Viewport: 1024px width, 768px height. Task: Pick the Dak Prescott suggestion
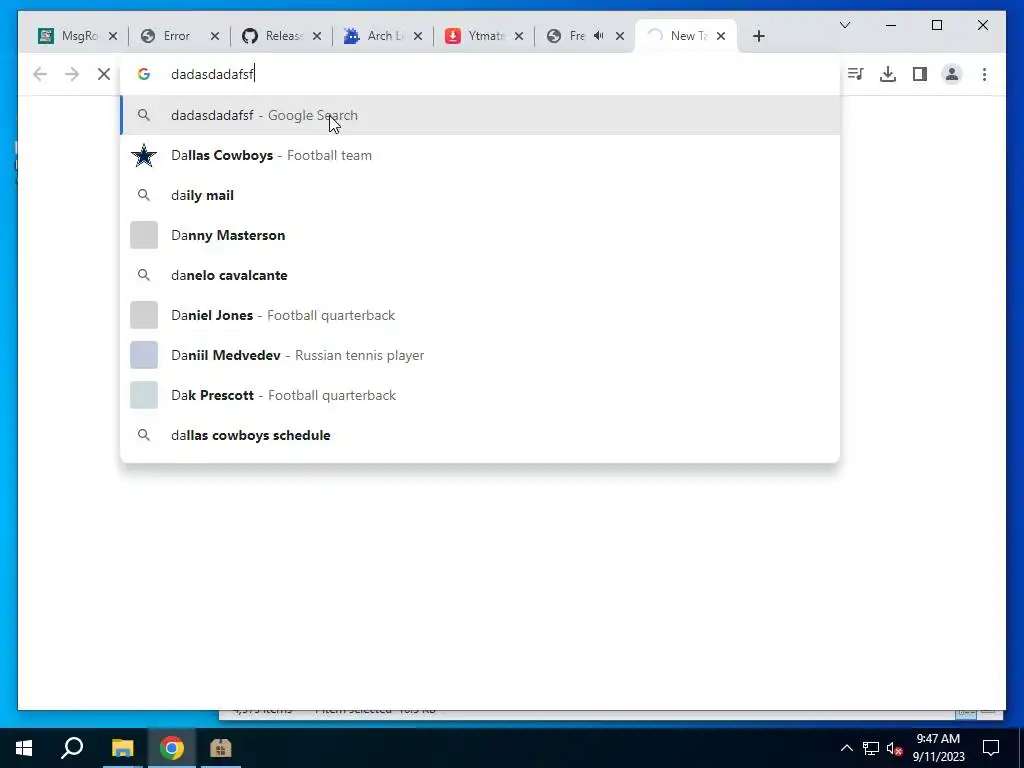(x=480, y=395)
